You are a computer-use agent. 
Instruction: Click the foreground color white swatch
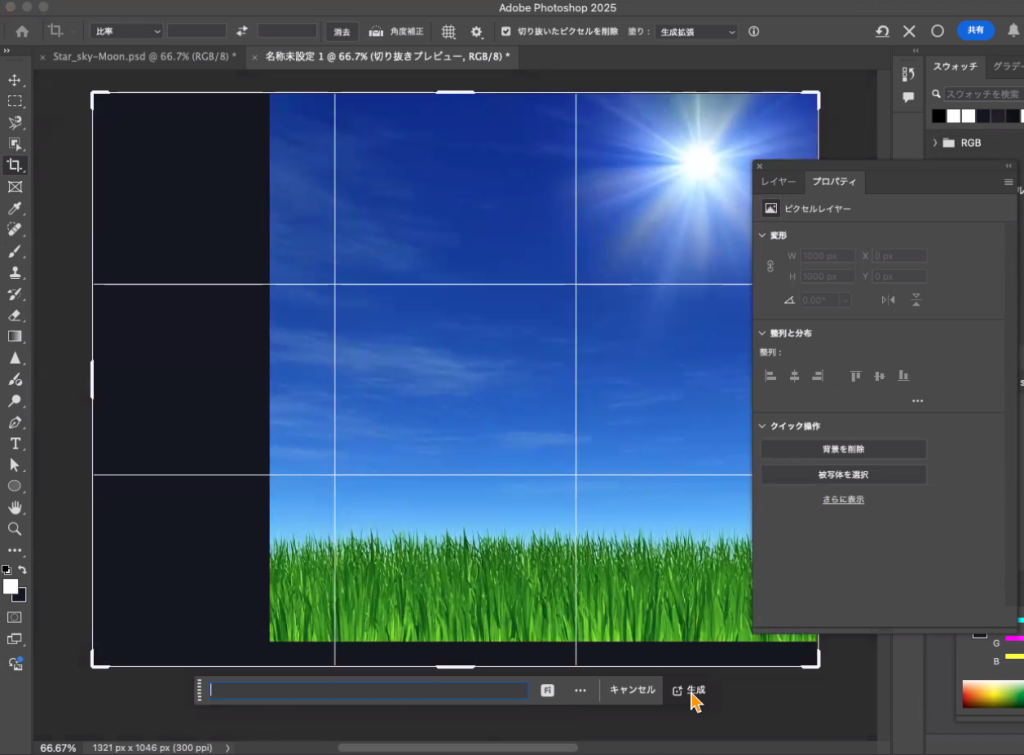point(10,586)
